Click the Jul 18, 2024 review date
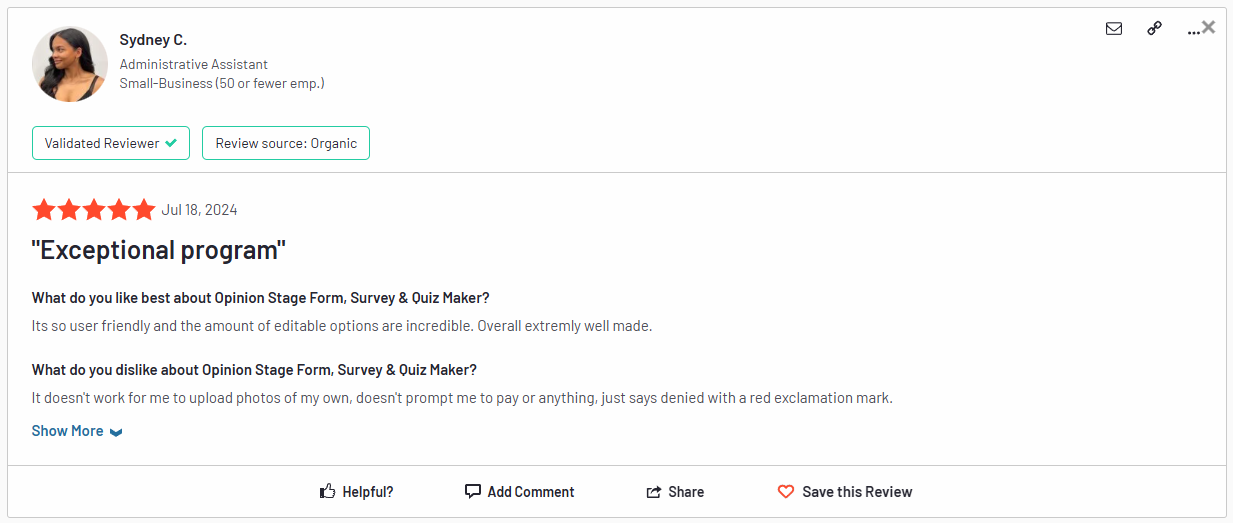Image resolution: width=1233 pixels, height=523 pixels. click(199, 210)
